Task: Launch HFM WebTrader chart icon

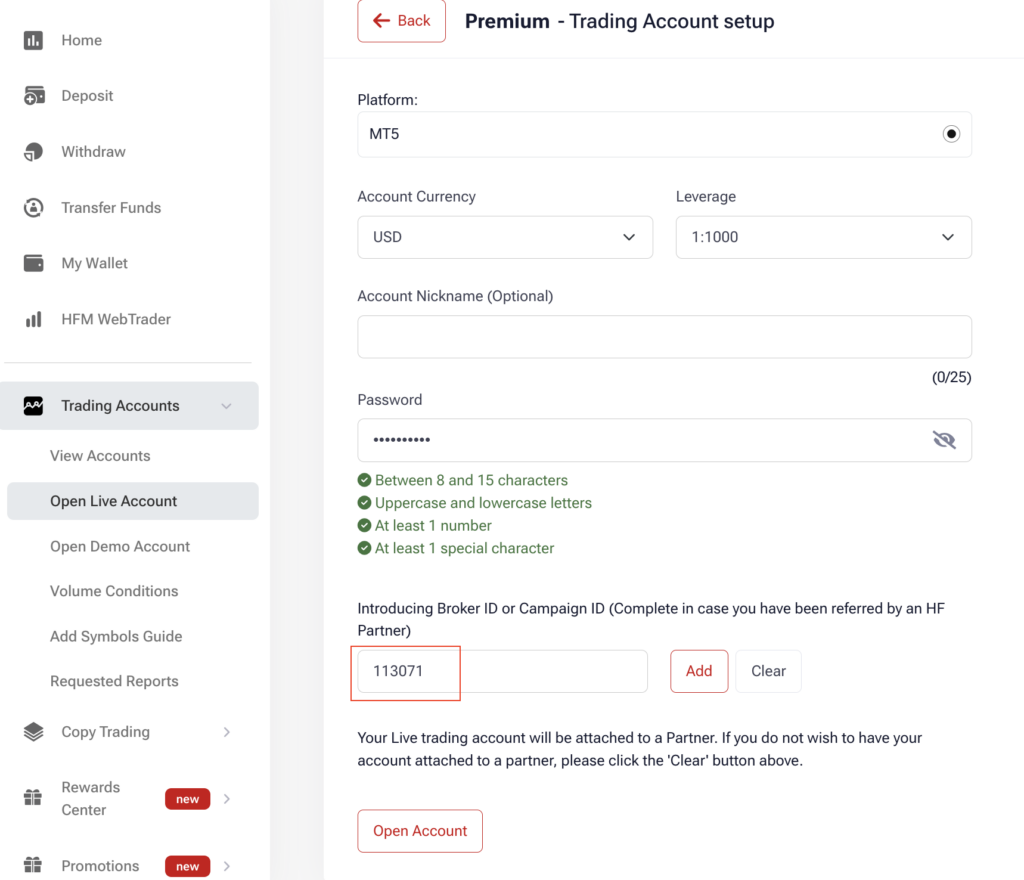Action: (33, 319)
